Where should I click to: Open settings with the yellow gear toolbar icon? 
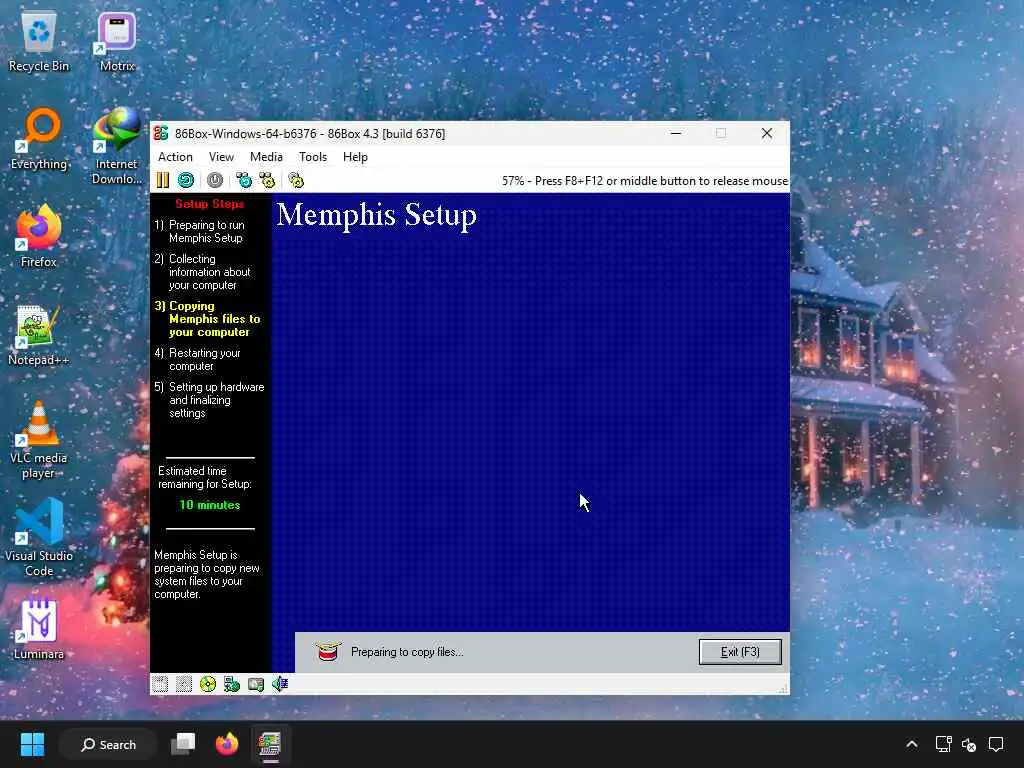coord(296,180)
